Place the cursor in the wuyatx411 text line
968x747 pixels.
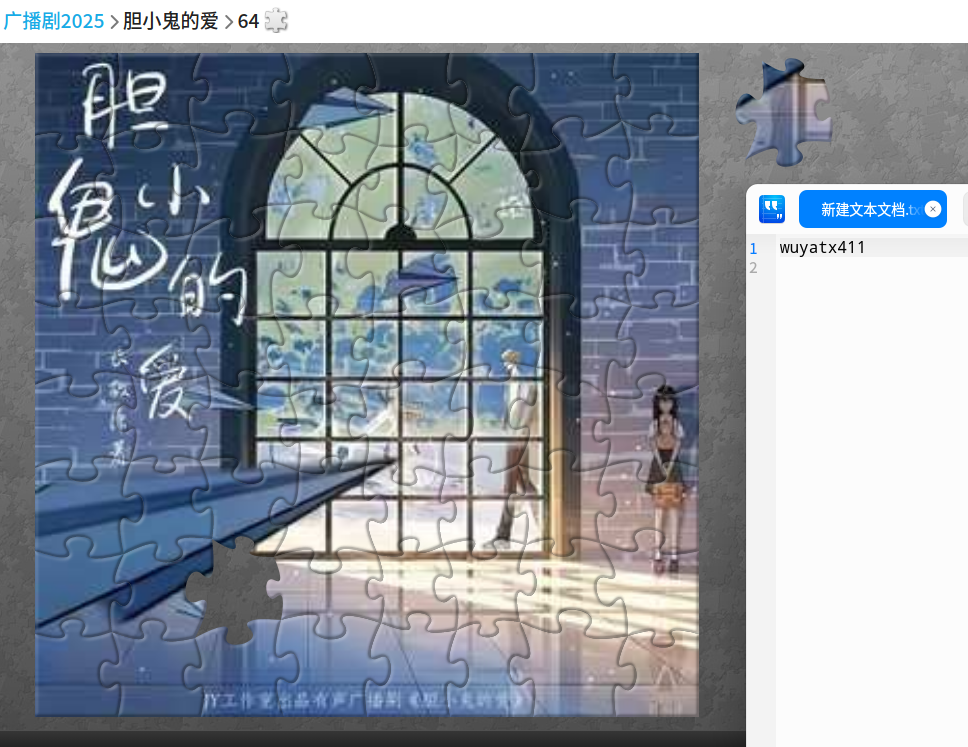pyautogui.click(x=873, y=248)
